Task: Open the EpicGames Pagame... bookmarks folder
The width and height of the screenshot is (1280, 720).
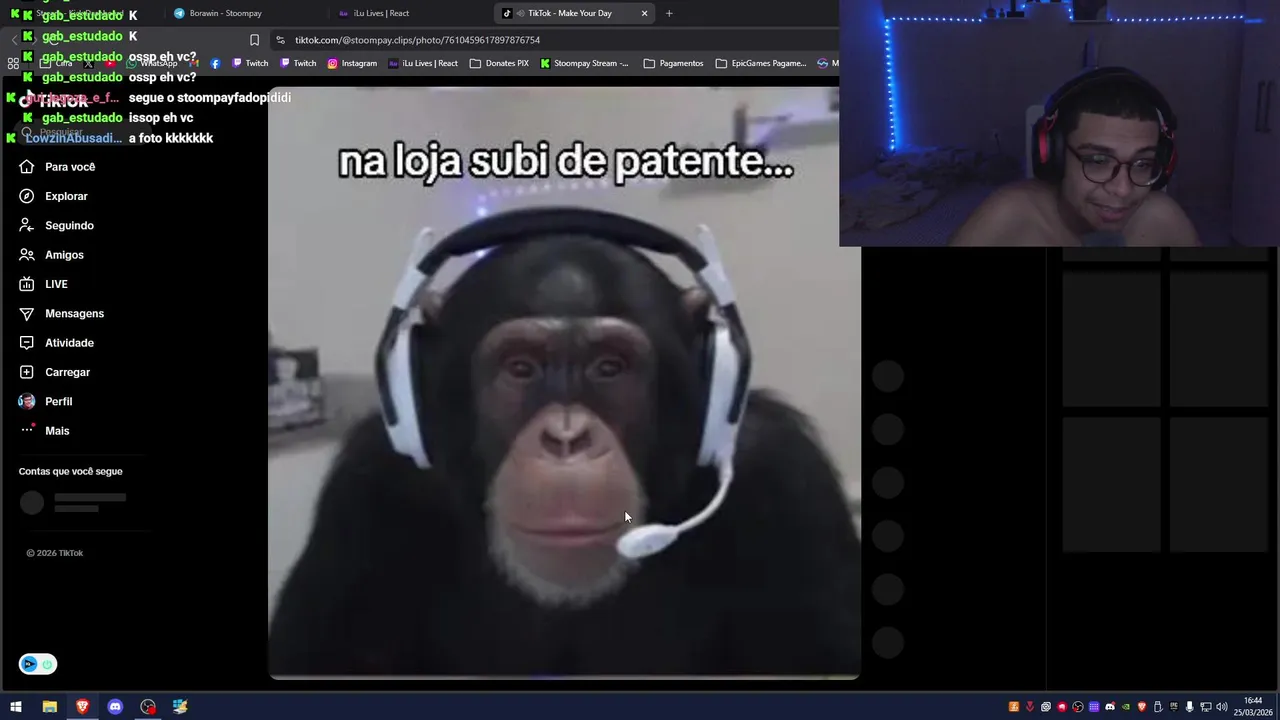Action: coord(761,63)
